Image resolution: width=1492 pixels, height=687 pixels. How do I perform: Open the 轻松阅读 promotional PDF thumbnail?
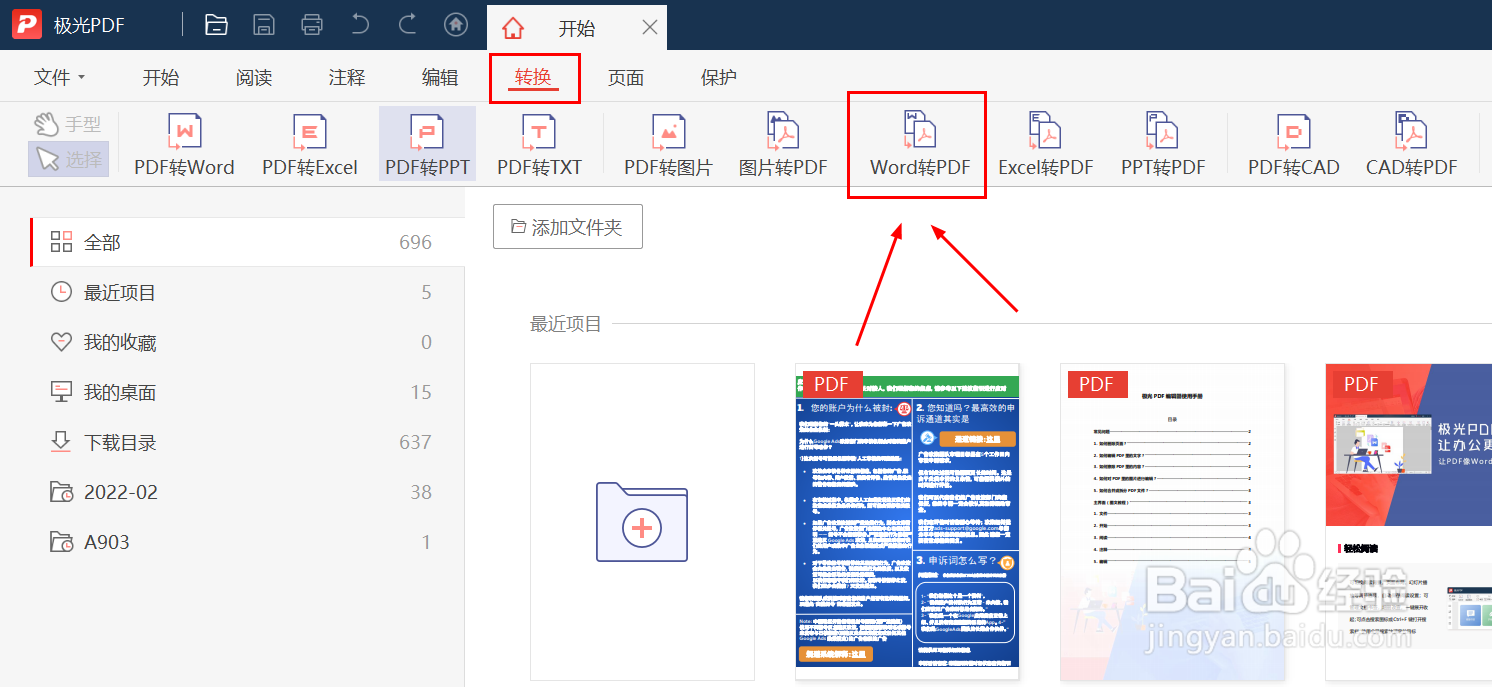[x=1408, y=522]
